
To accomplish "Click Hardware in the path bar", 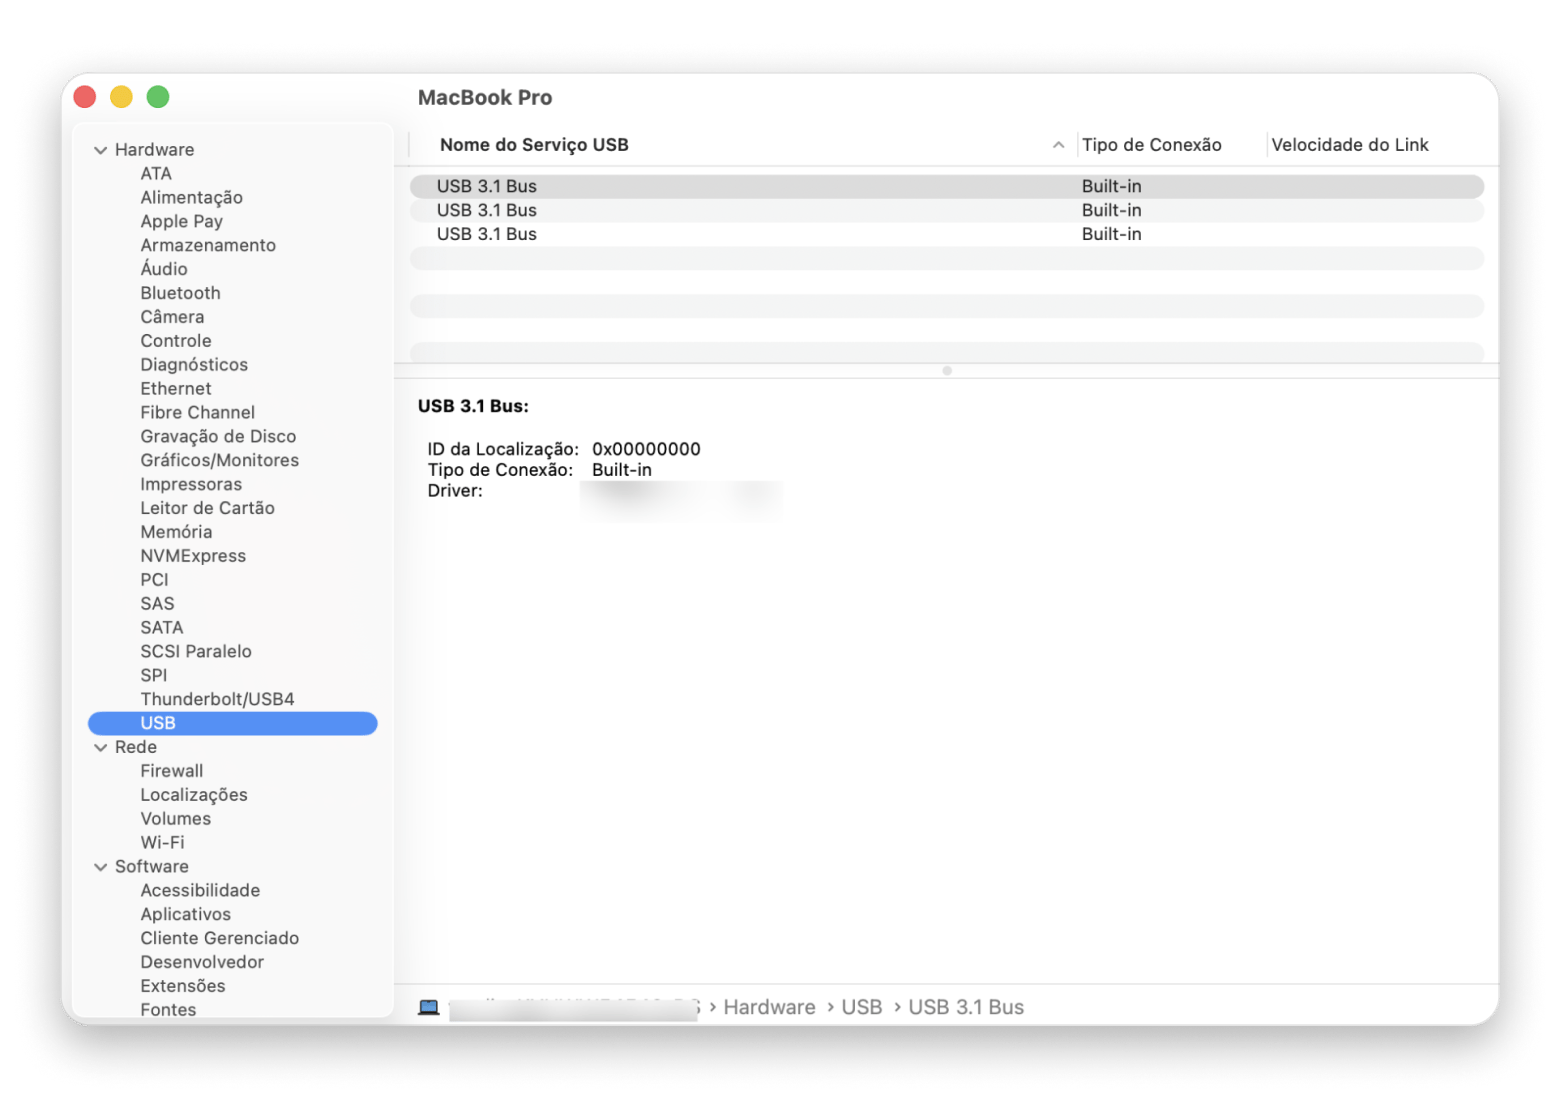I will tap(769, 1007).
